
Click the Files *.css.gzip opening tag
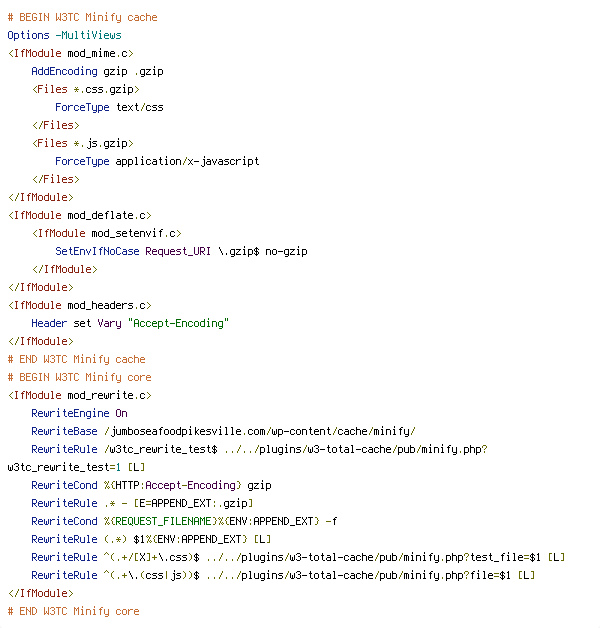85,89
